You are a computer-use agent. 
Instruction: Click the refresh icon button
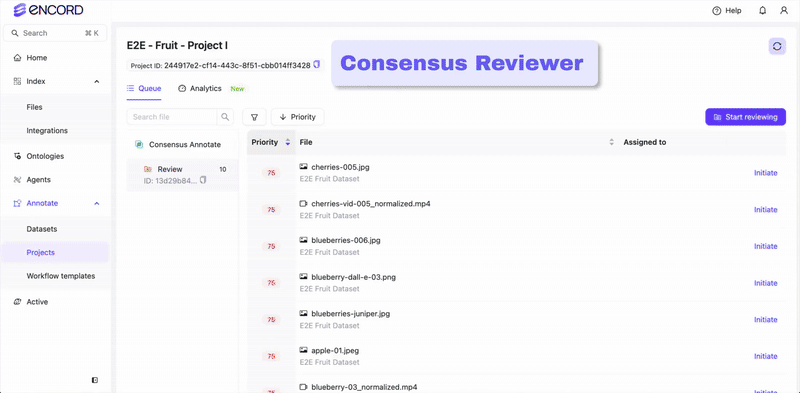pyautogui.click(x=777, y=46)
